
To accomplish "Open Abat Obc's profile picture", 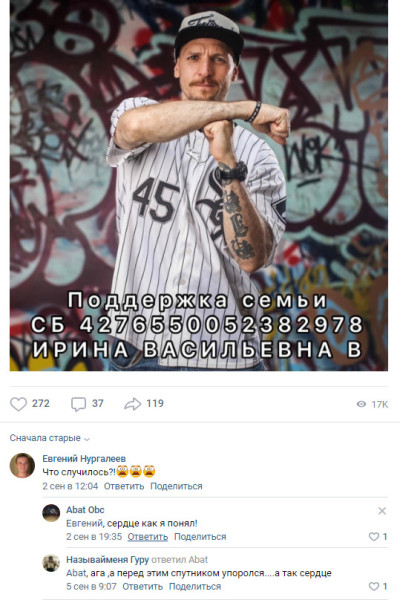I will pyautogui.click(x=51, y=513).
